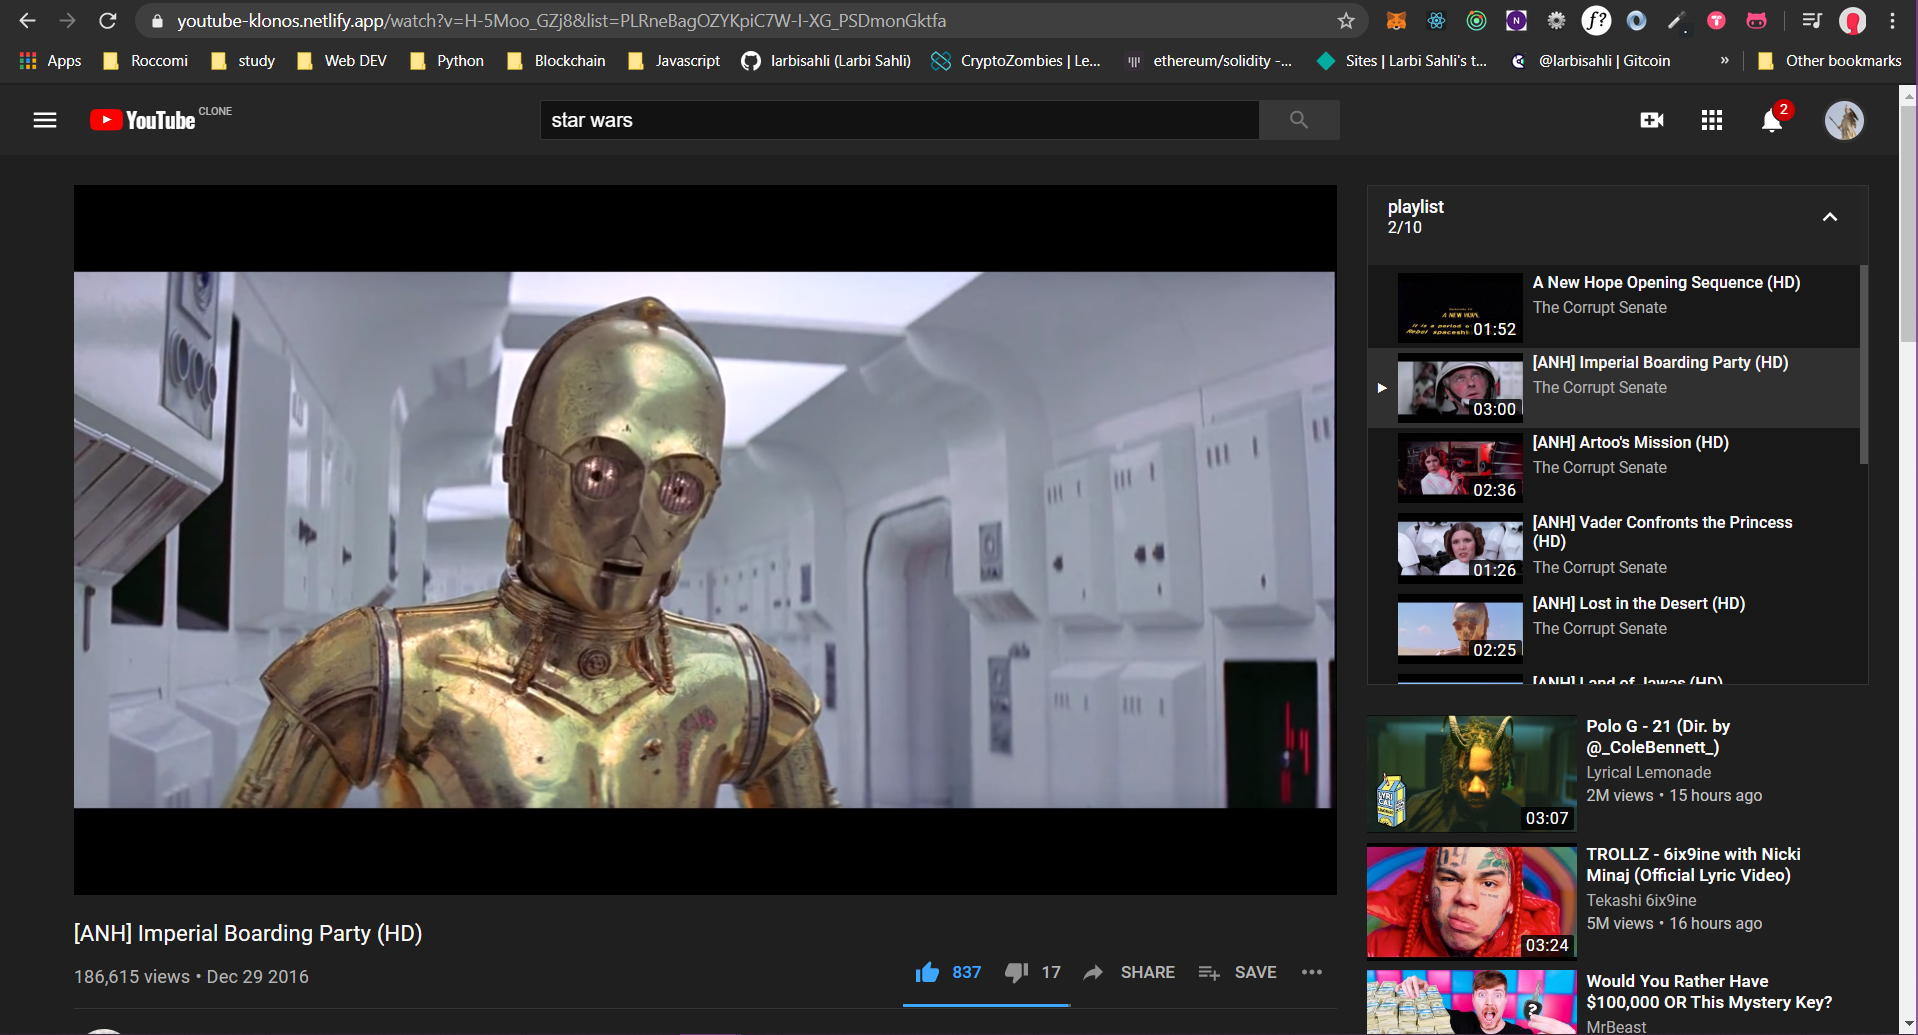Open the hamburger guide menu
The height and width of the screenshot is (1035, 1918).
coord(45,120)
